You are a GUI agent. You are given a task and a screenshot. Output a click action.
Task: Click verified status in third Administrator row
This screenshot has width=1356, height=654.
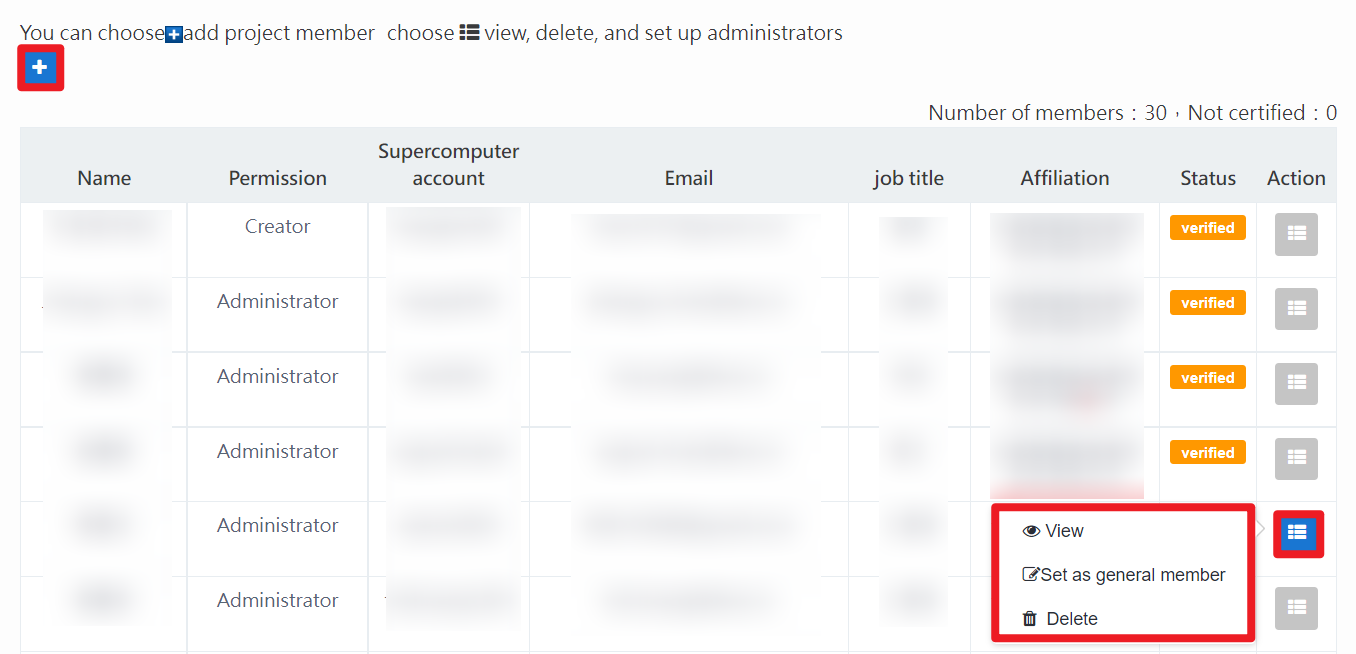[x=1207, y=453]
